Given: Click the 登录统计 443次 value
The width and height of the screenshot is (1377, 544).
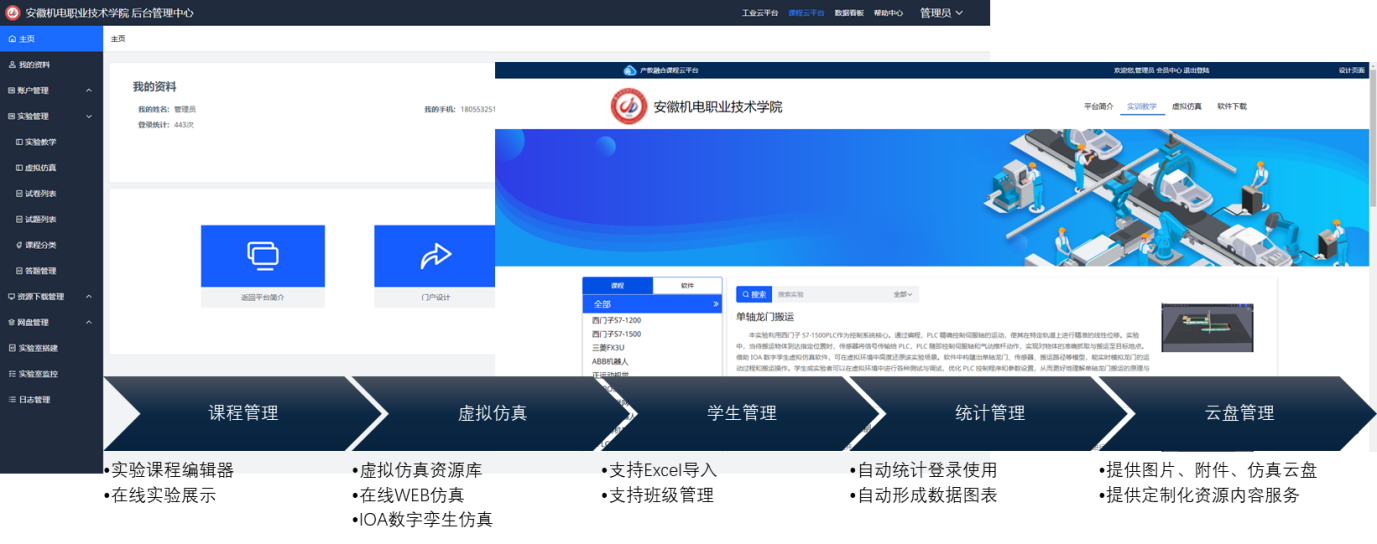Looking at the screenshot, I should 184,125.
